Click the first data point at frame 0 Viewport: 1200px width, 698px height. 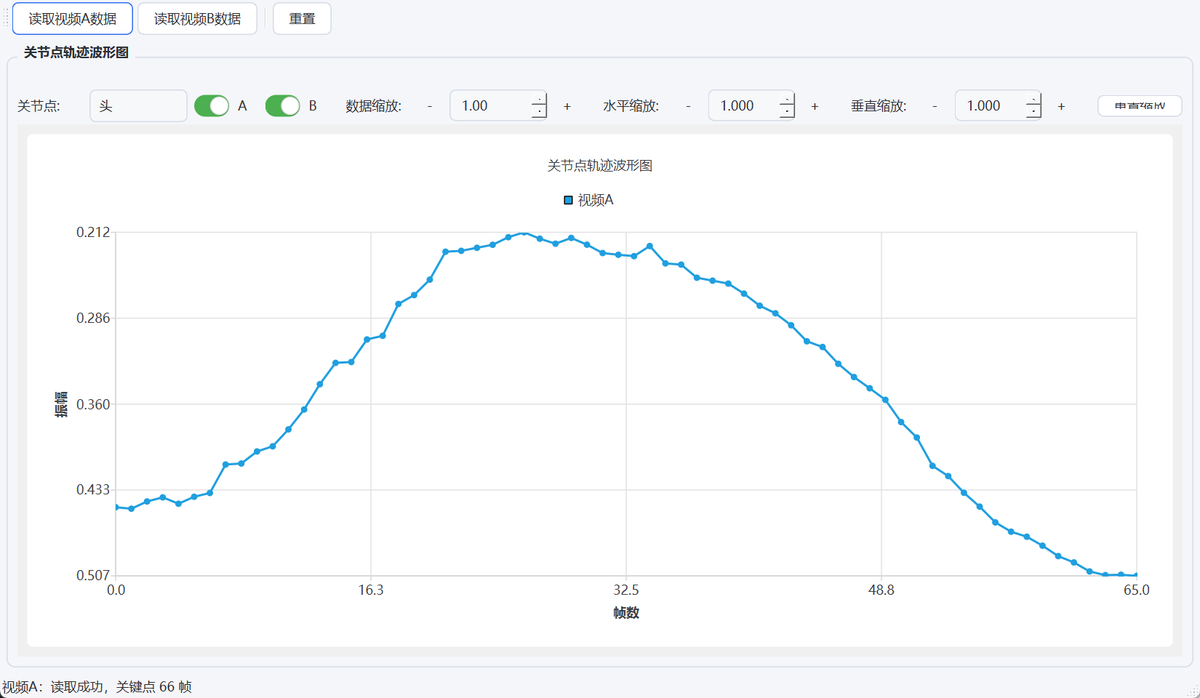tap(116, 507)
